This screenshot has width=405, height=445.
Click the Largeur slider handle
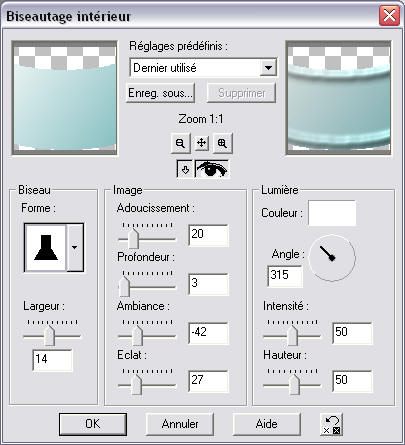tap(50, 335)
